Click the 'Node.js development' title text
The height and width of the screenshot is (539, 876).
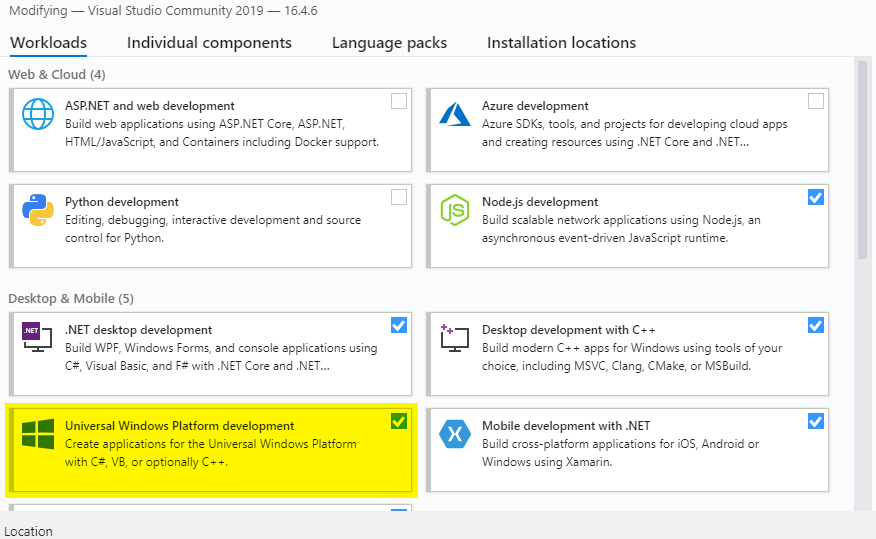click(x=540, y=202)
